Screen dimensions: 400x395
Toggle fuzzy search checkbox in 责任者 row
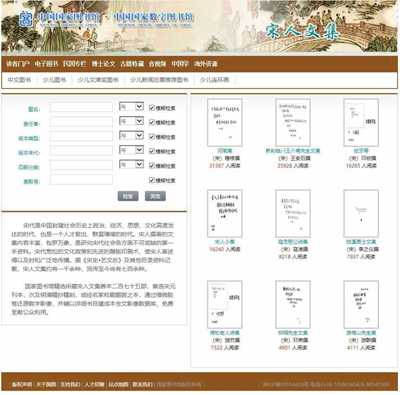[152, 122]
